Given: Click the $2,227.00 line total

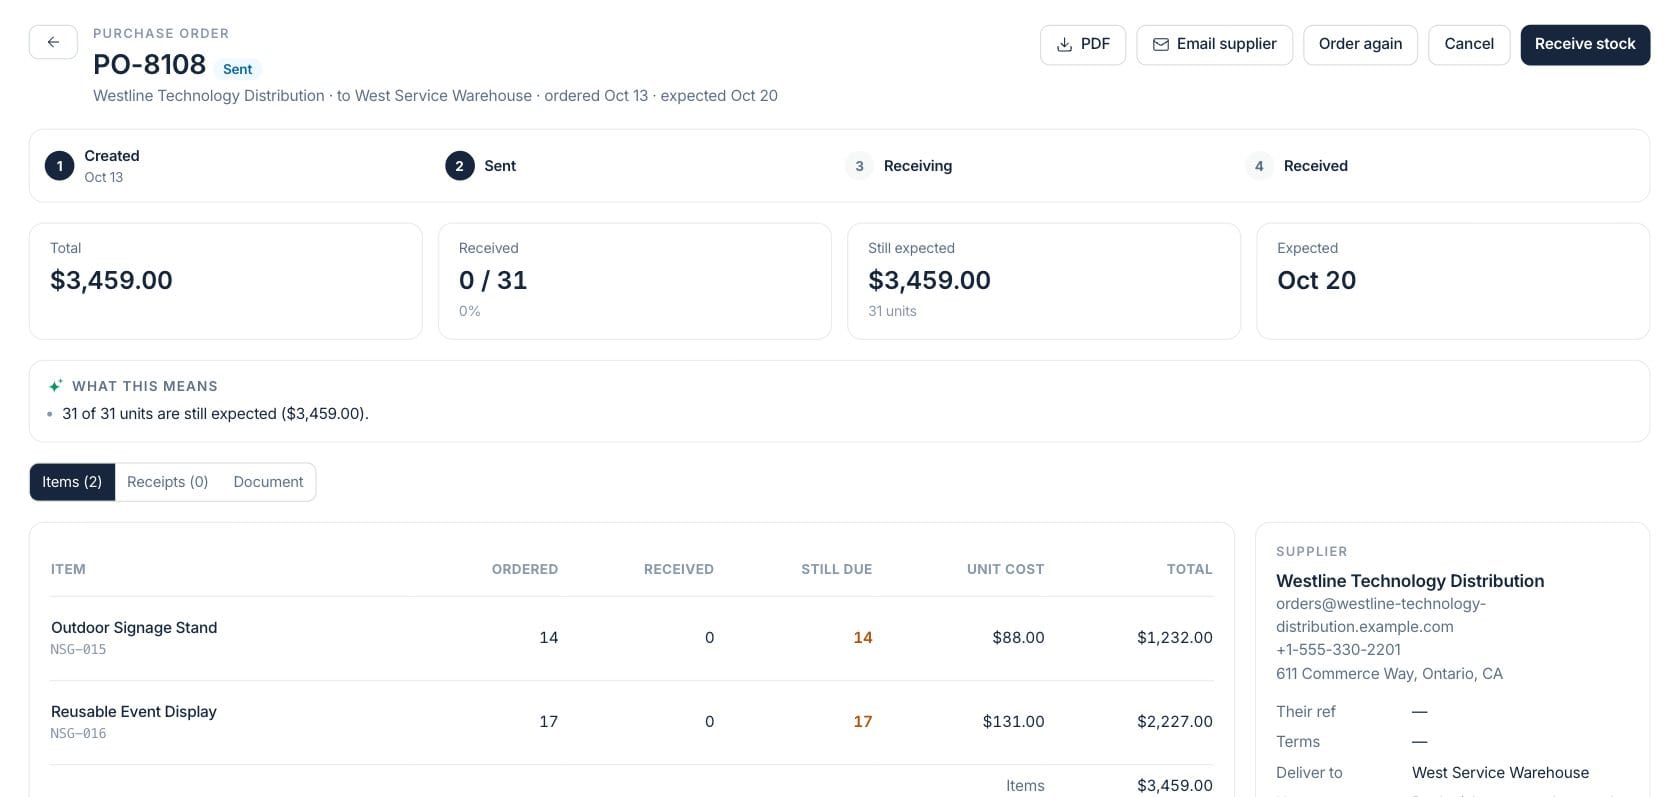Looking at the screenshot, I should [x=1175, y=722].
